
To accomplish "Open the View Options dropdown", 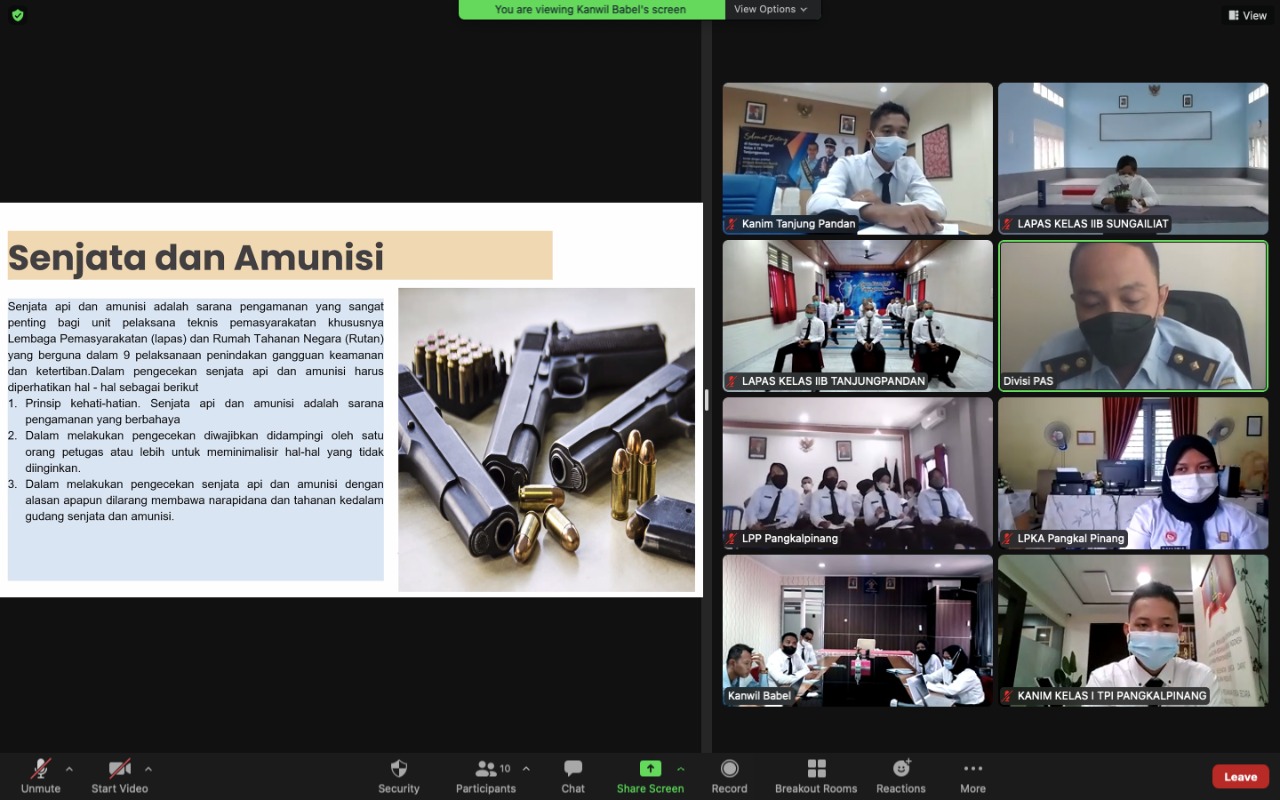I will [772, 9].
